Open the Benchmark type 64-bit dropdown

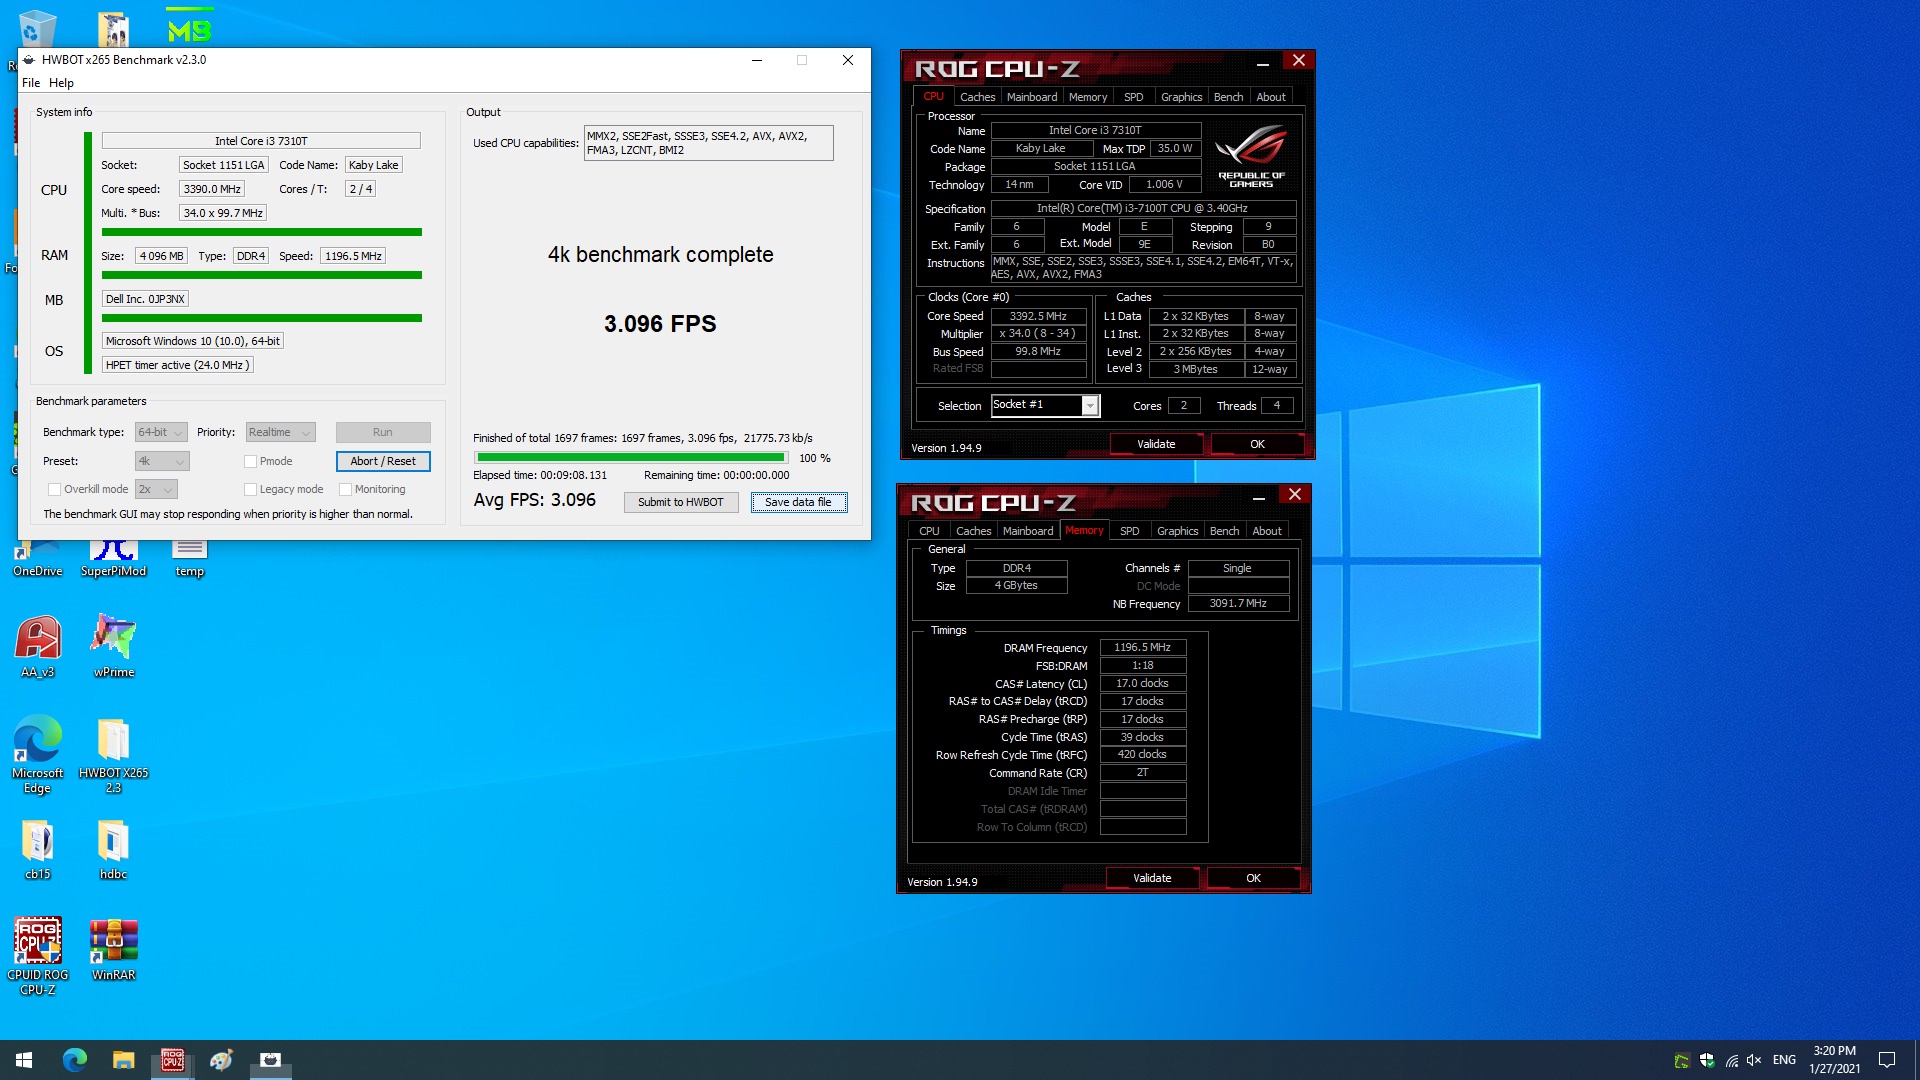click(161, 433)
